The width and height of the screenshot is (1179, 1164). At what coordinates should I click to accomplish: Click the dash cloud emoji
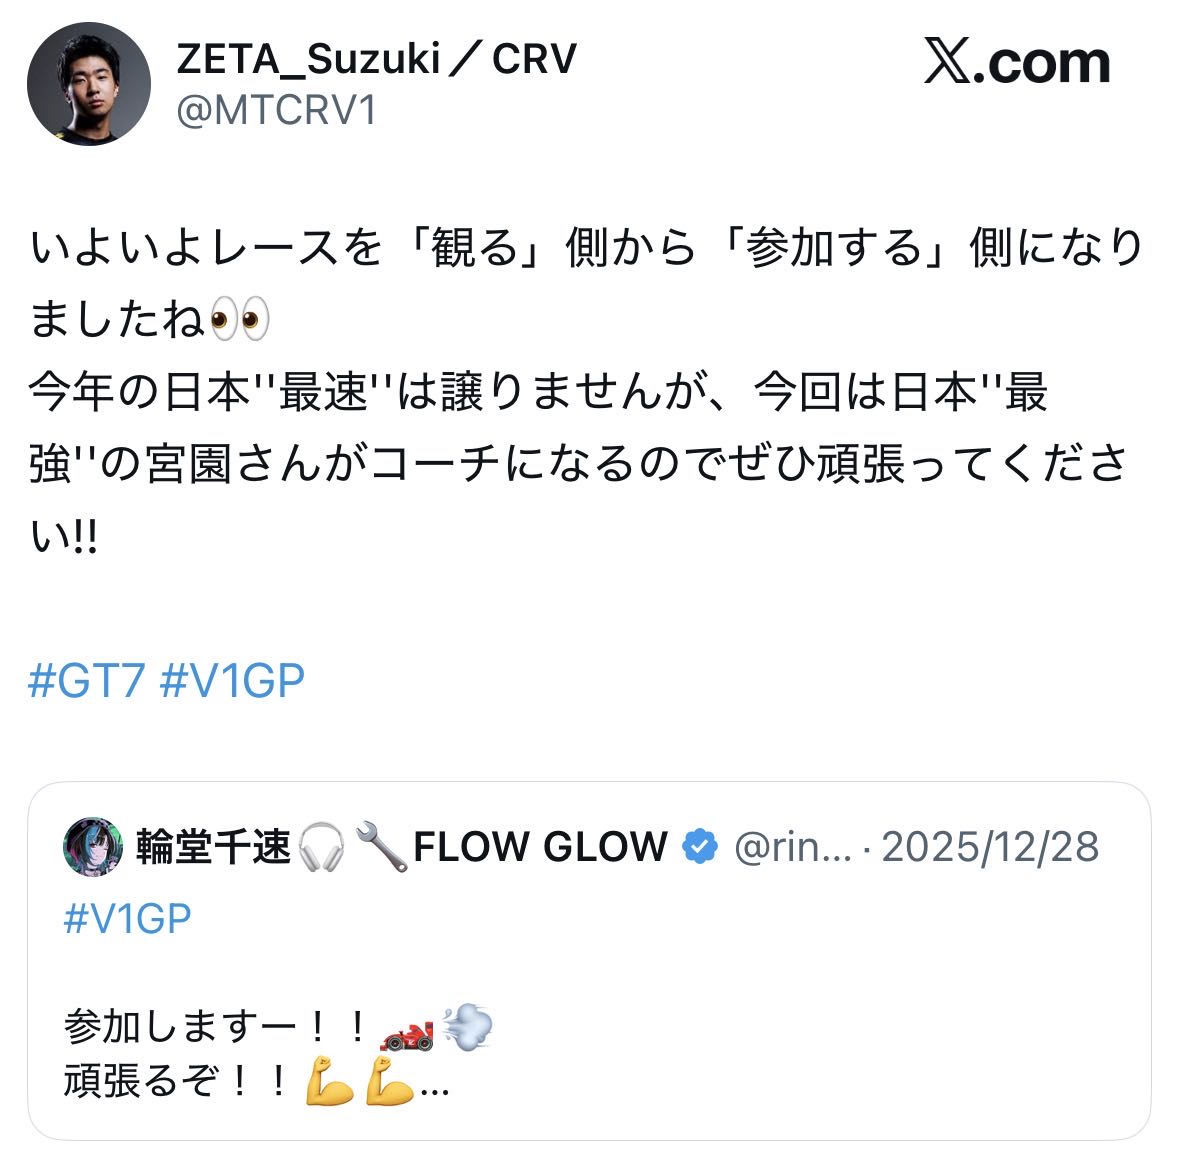467,1027
